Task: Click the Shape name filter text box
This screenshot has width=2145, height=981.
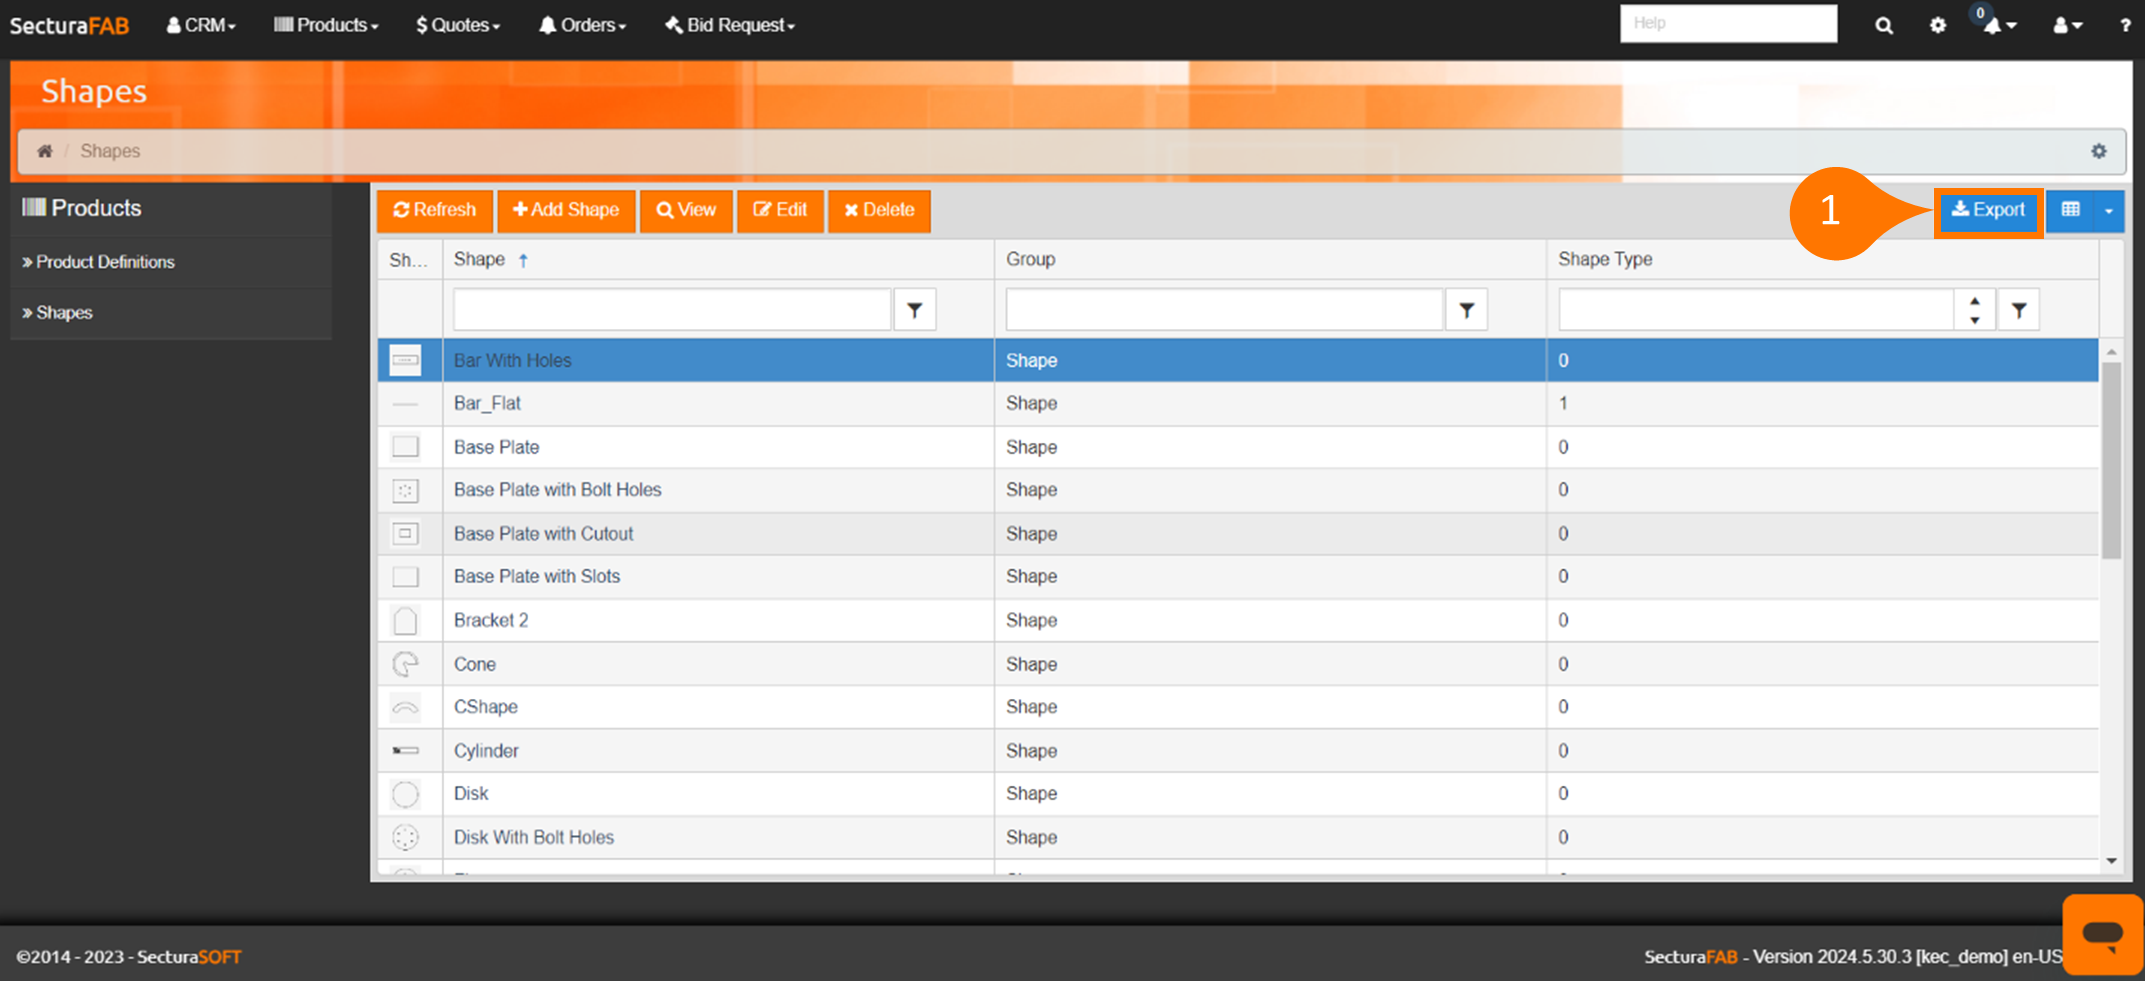Action: pos(671,310)
